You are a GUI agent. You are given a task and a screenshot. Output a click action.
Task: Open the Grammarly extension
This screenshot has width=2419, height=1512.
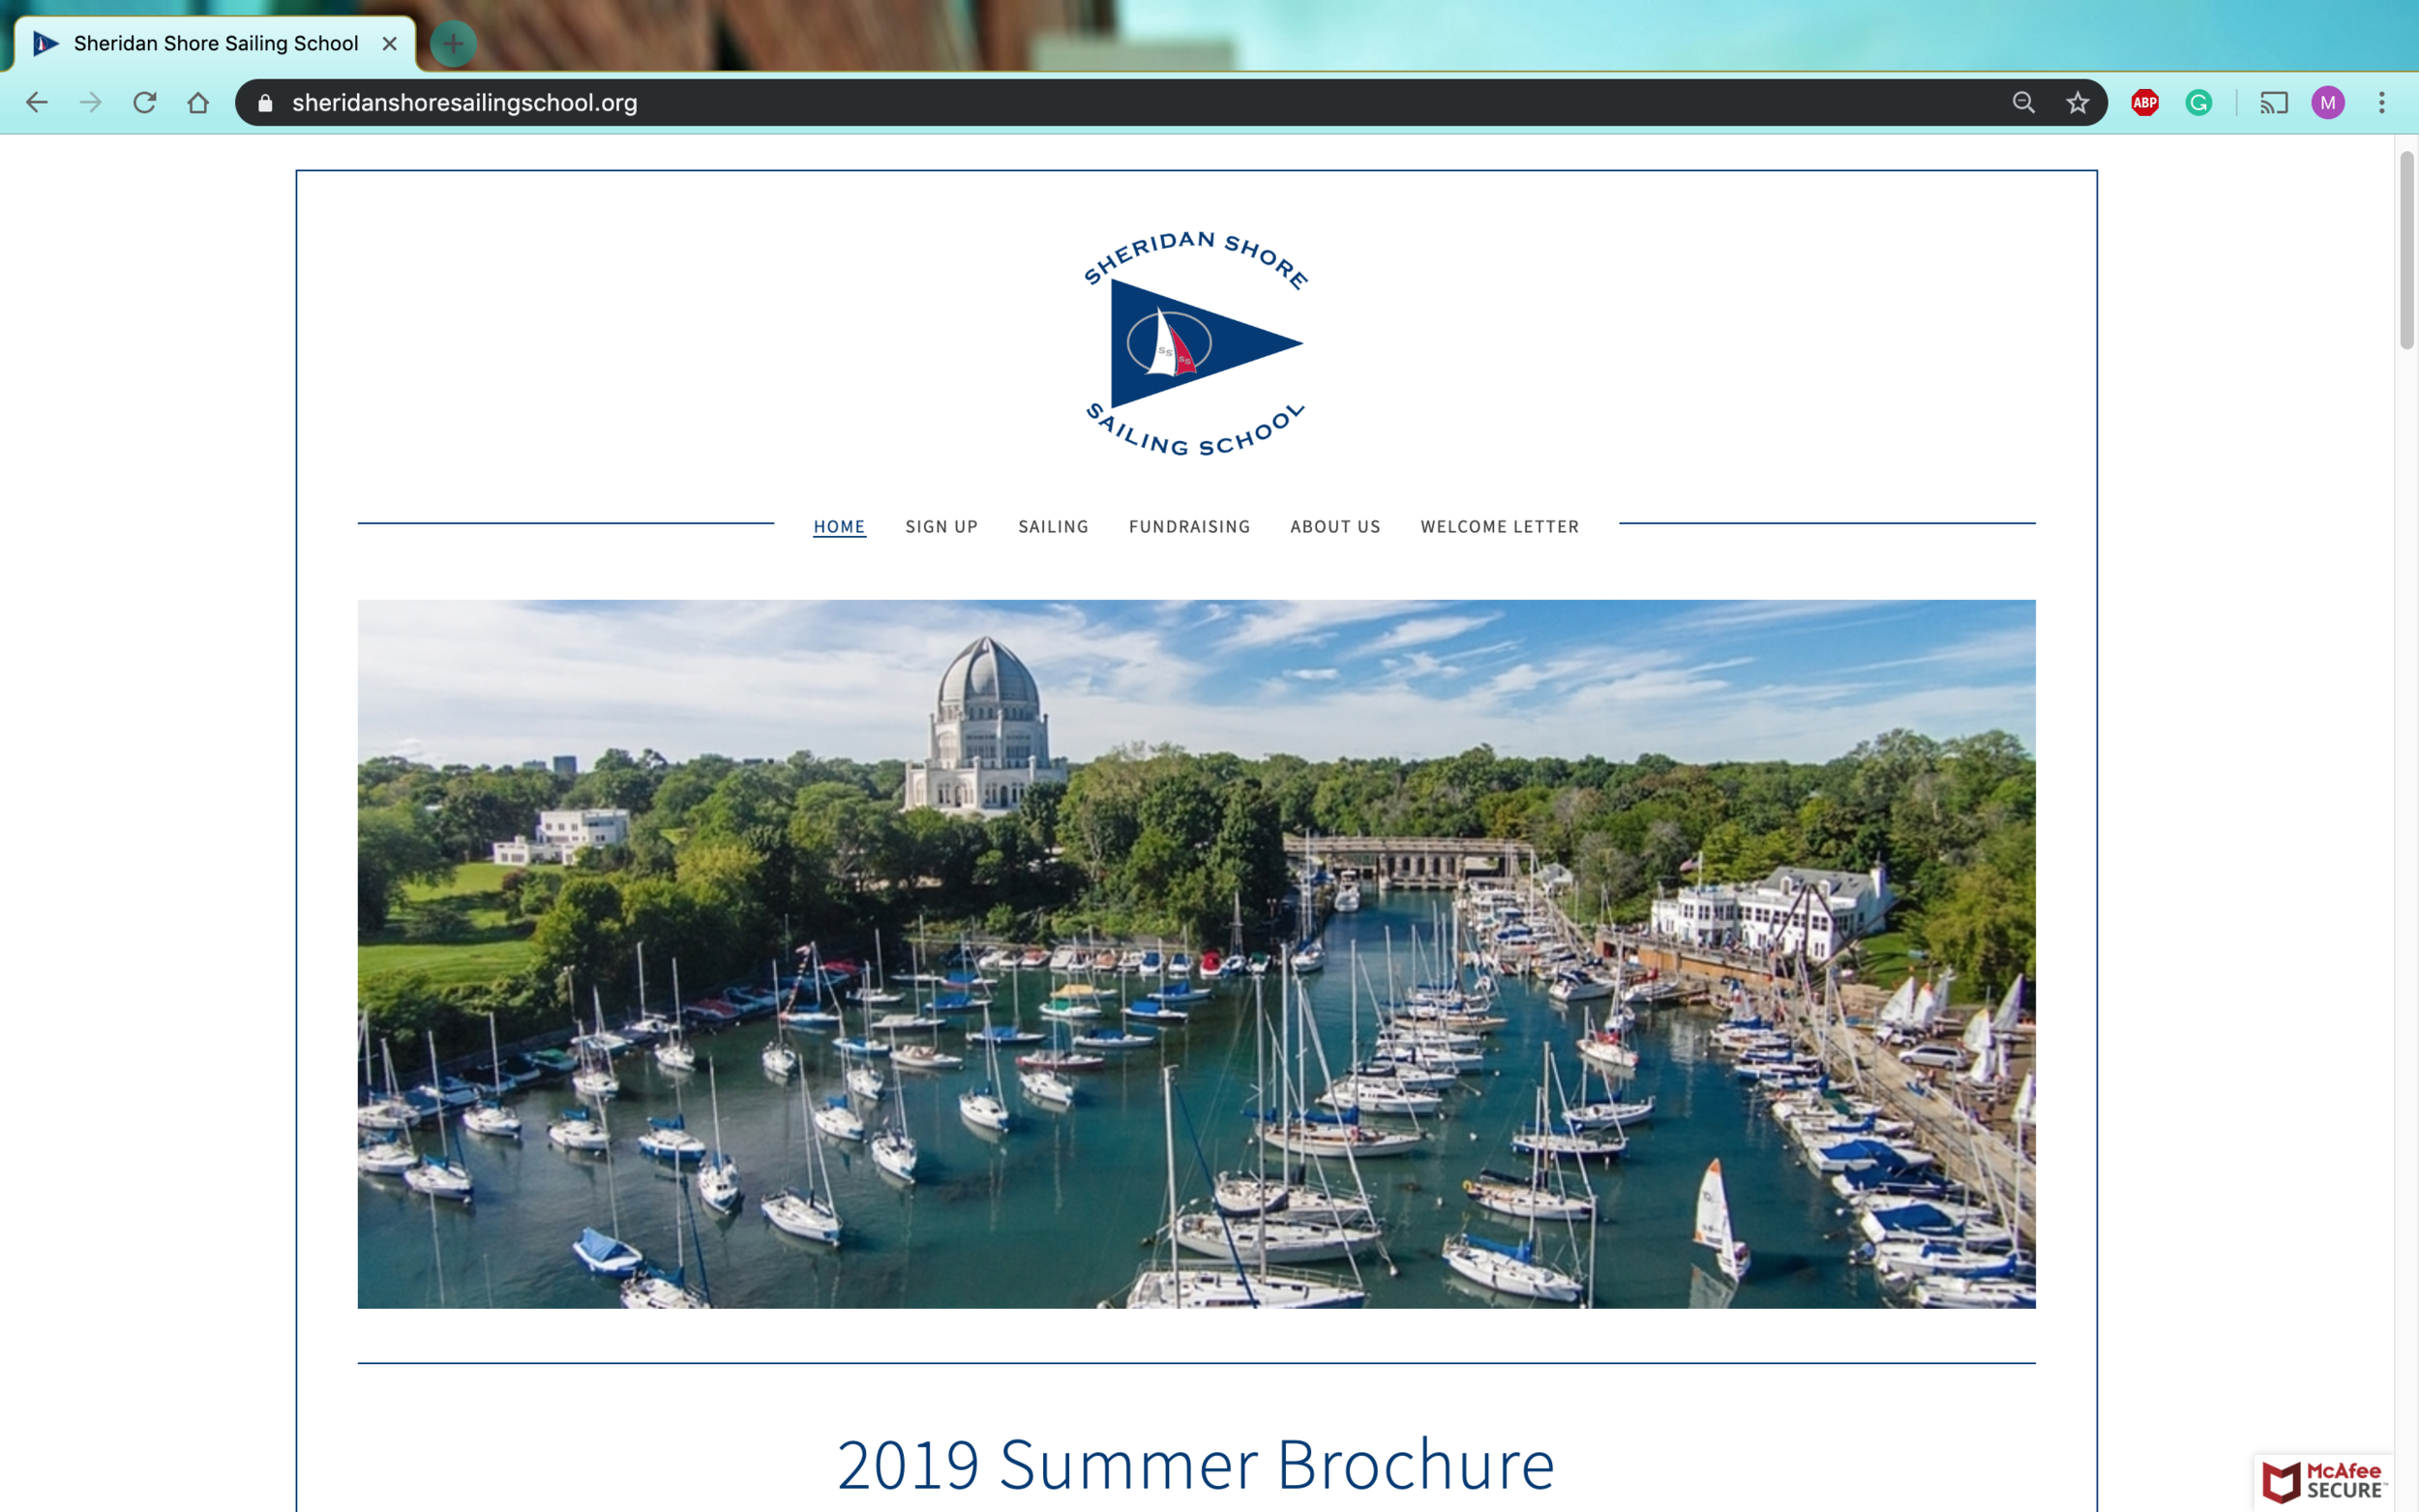tap(2197, 102)
